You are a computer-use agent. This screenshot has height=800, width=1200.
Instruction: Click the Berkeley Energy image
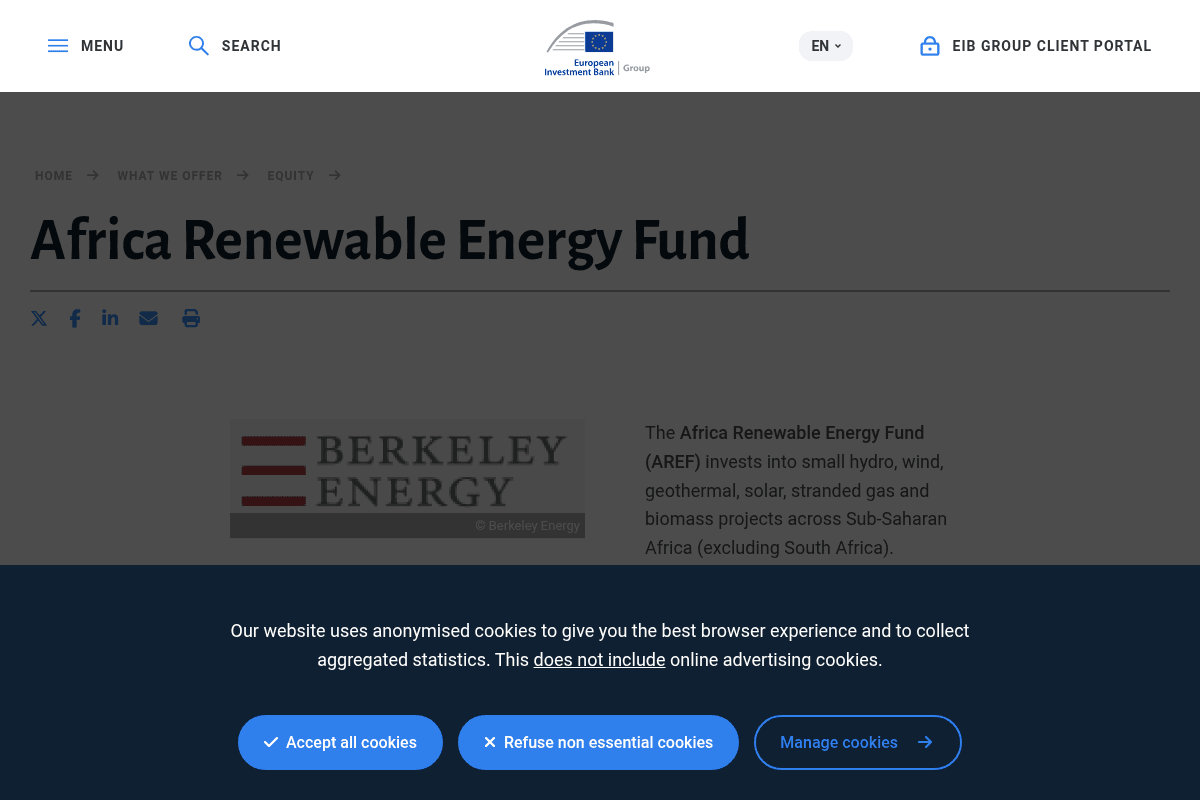point(407,478)
